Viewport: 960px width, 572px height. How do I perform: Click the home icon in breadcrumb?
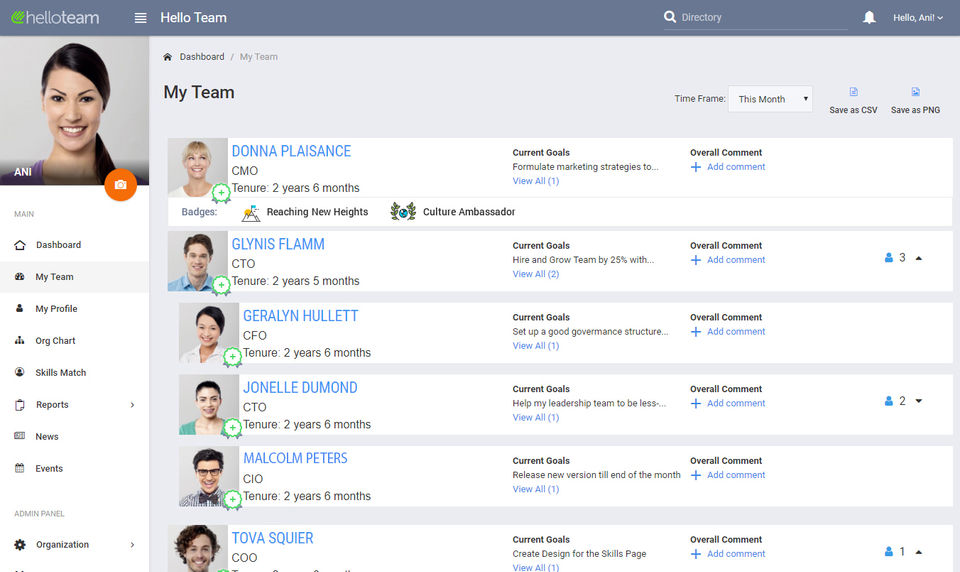pos(167,56)
